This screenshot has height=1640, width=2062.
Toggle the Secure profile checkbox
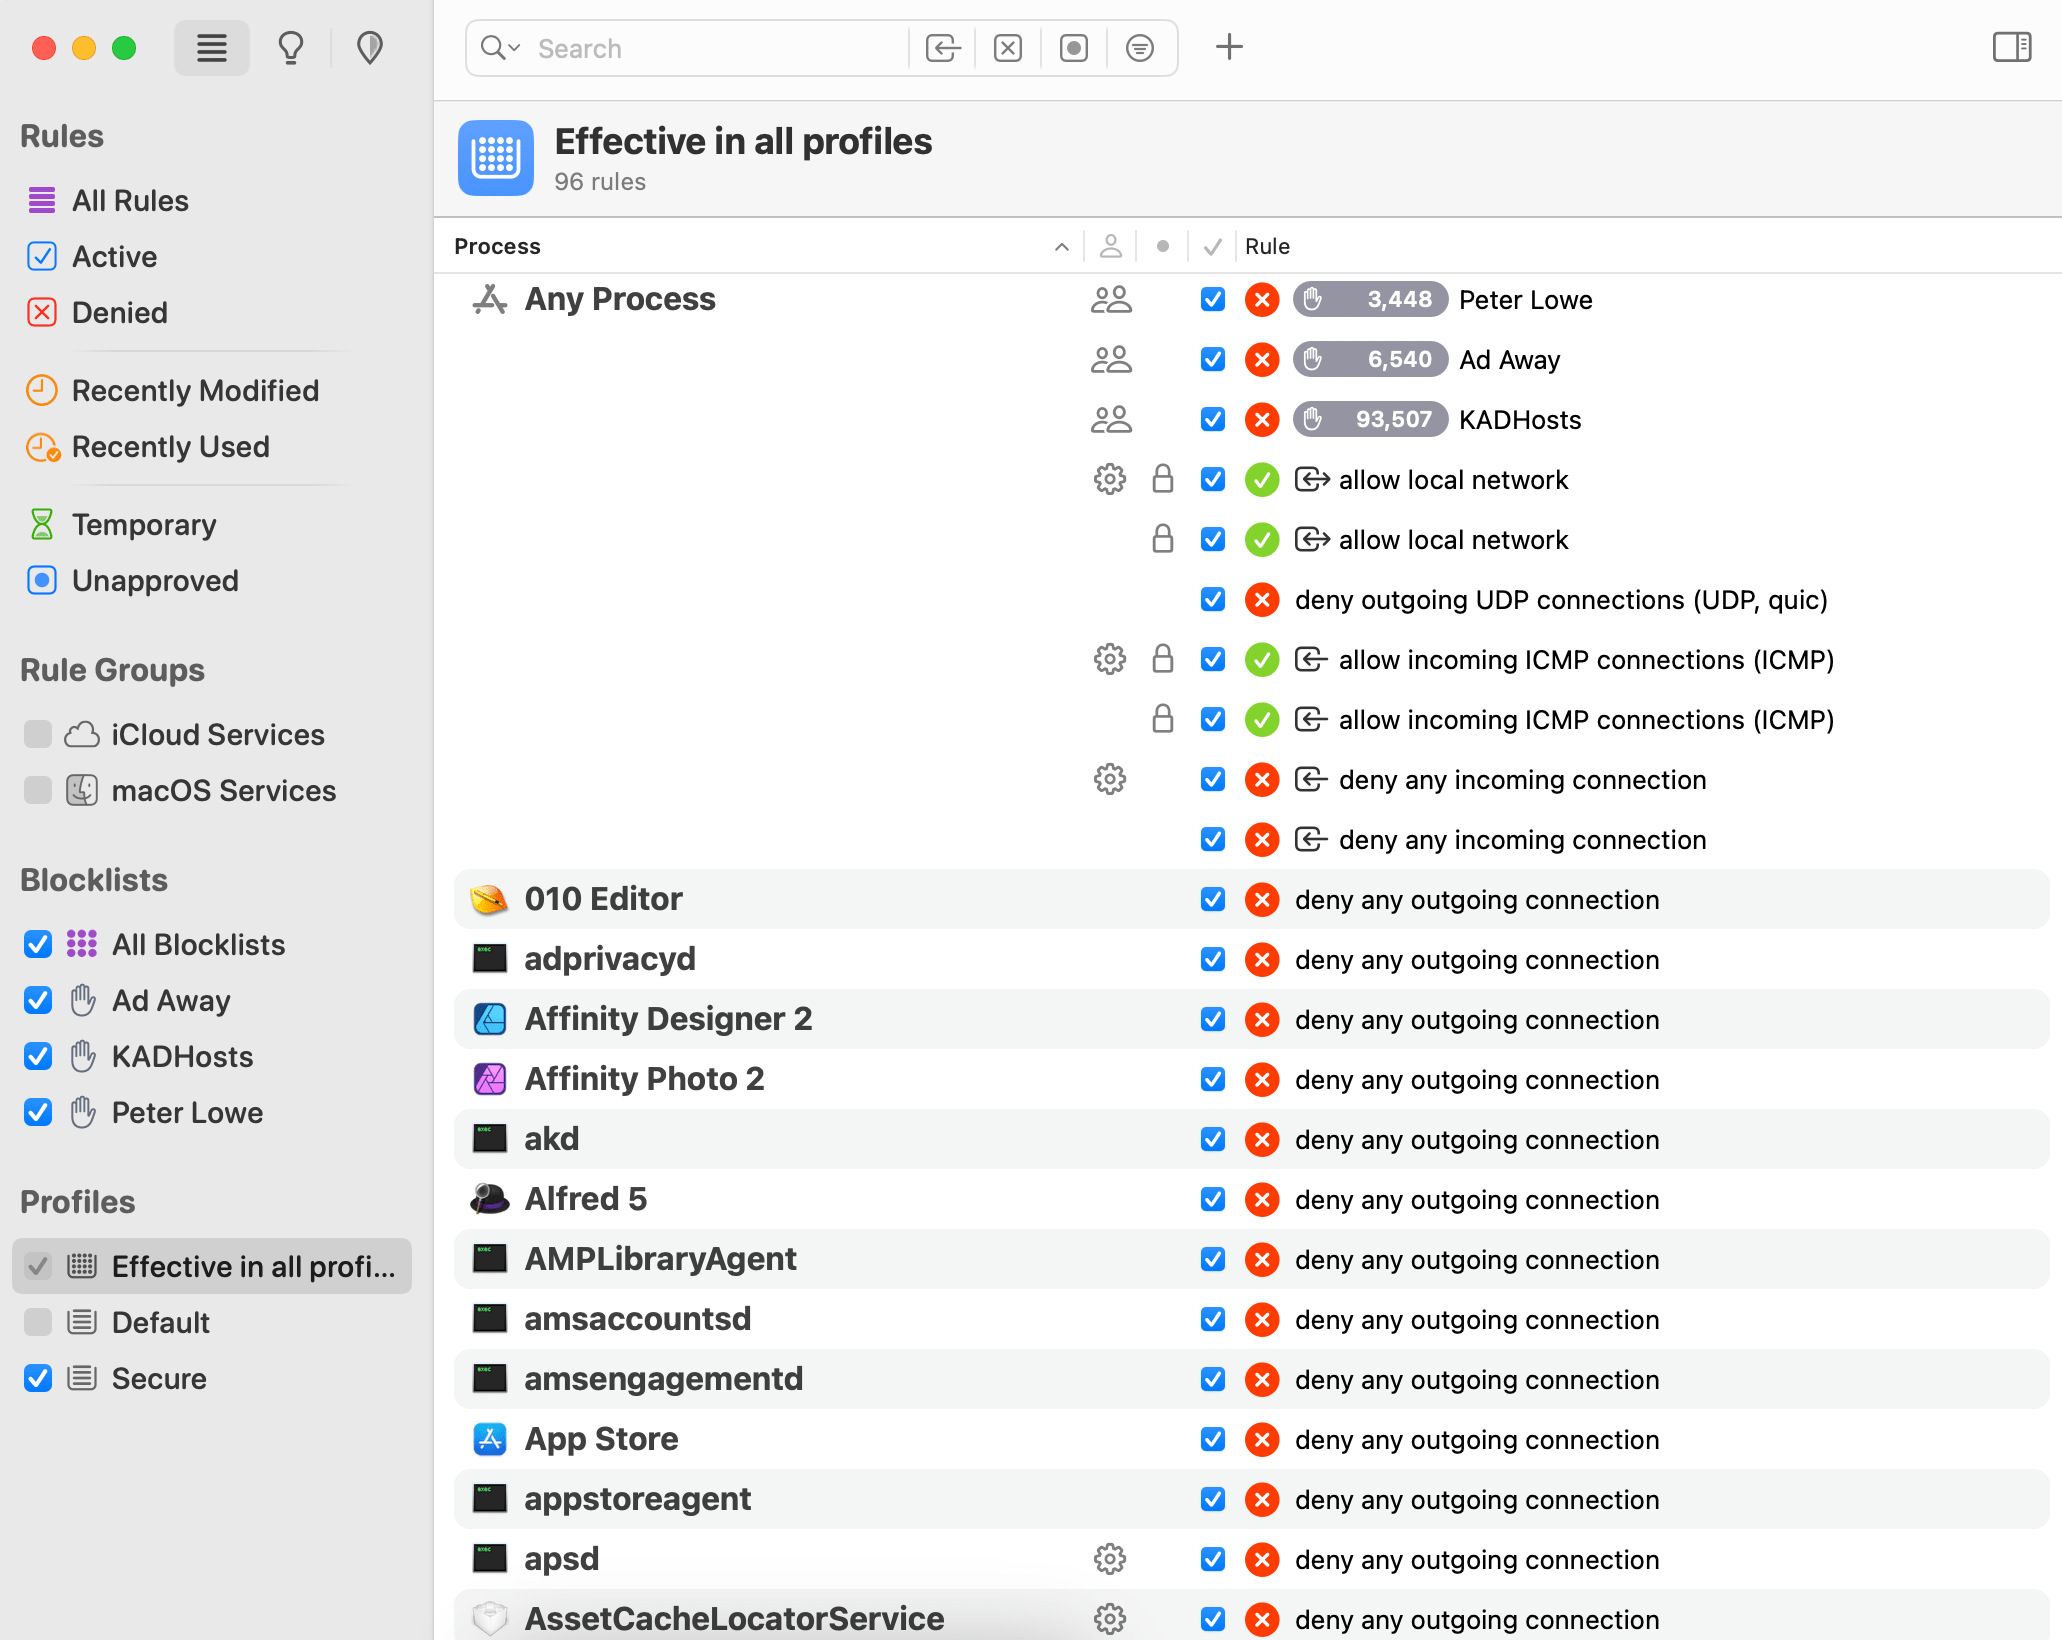(38, 1379)
